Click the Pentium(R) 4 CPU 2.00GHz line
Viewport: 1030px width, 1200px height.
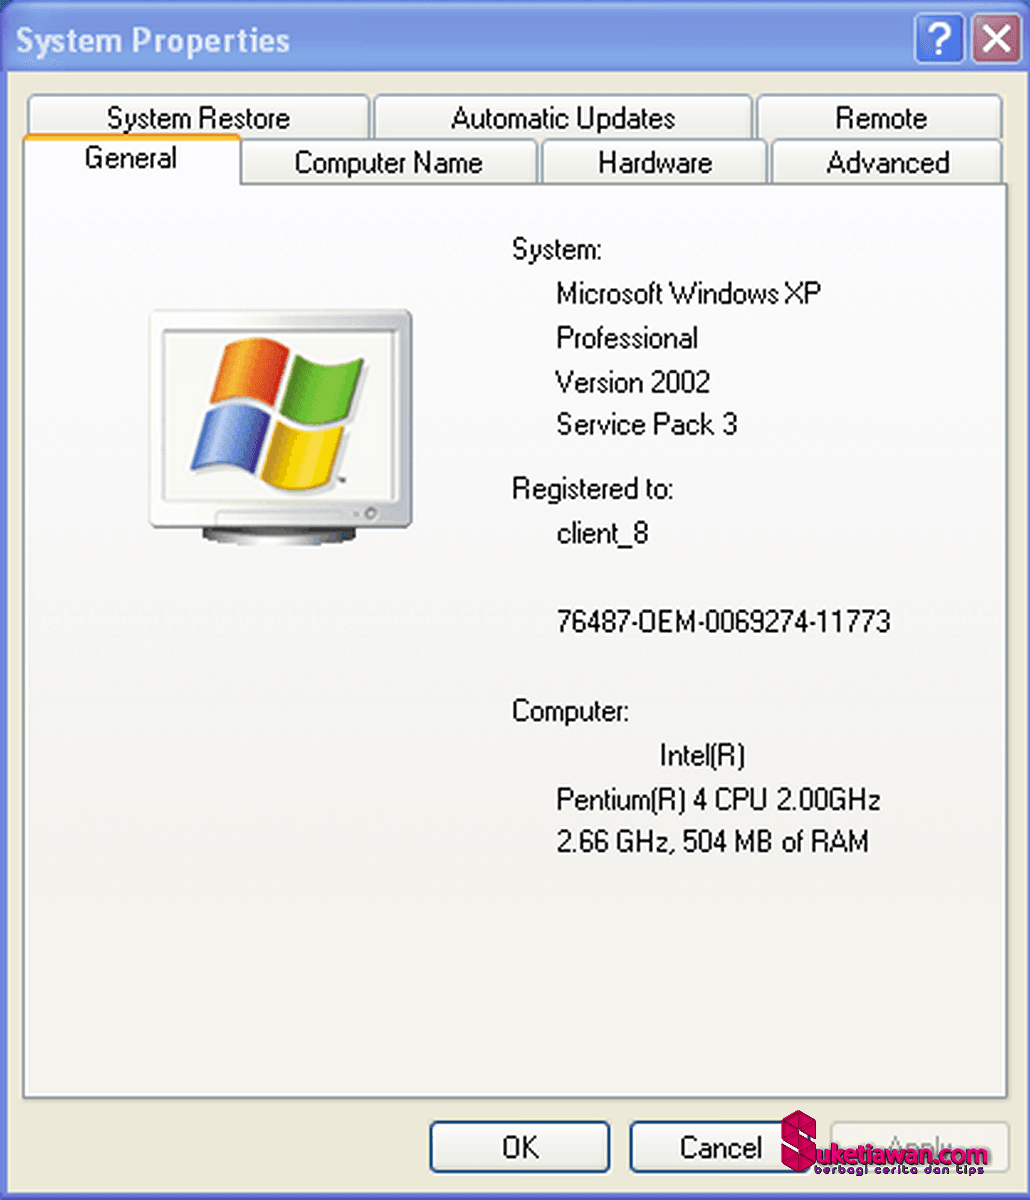point(718,800)
